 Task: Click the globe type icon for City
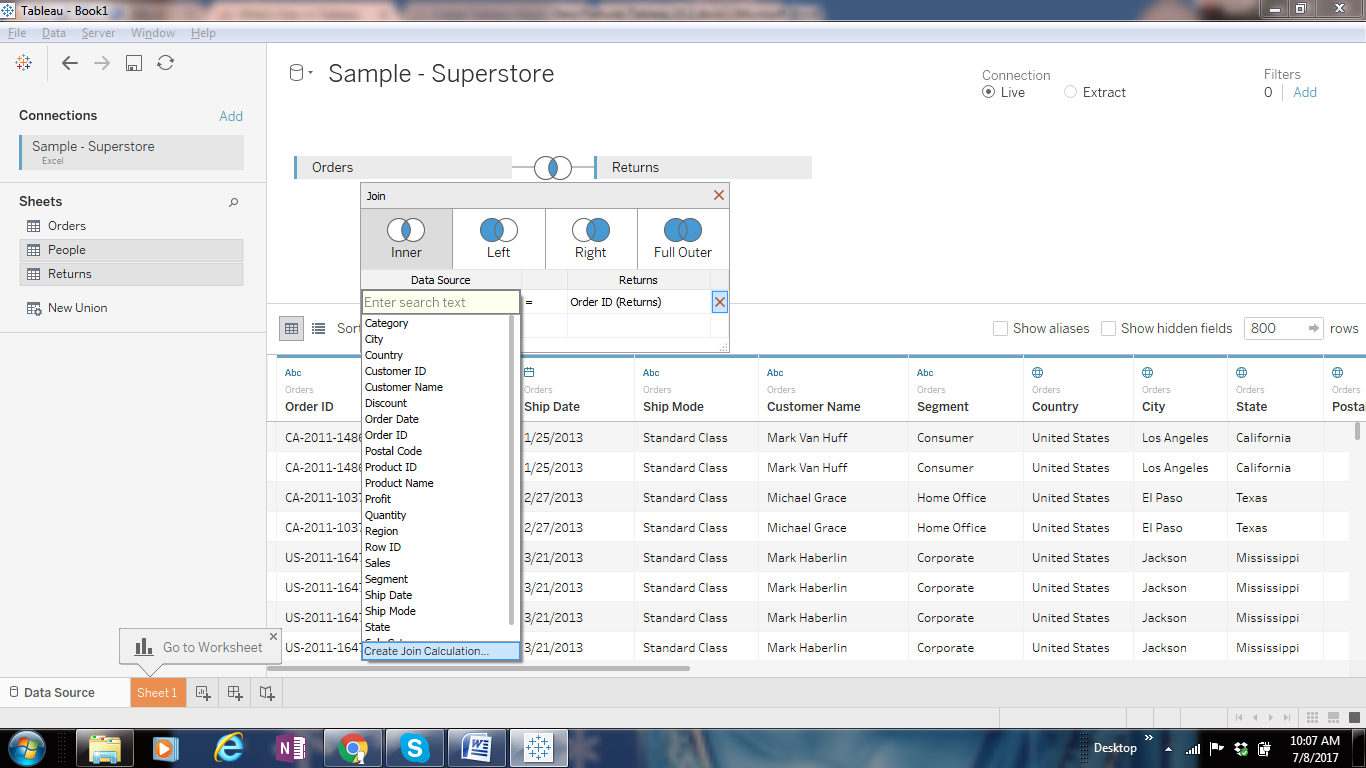click(x=1148, y=372)
